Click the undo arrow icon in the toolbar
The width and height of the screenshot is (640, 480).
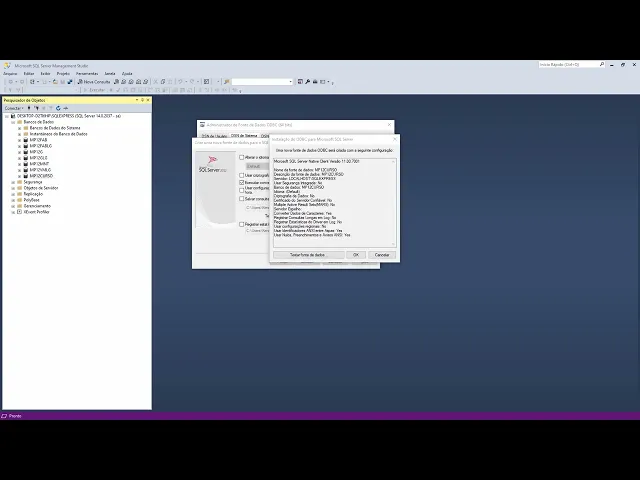click(x=180, y=82)
